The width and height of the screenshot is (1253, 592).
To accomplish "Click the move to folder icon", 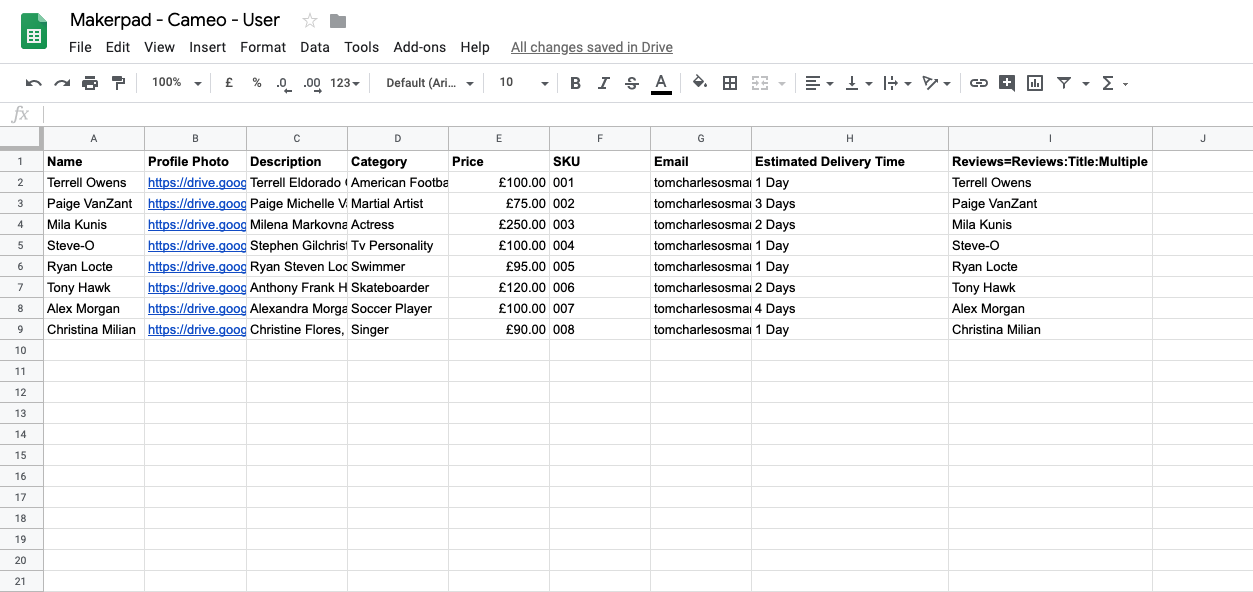I will point(338,21).
